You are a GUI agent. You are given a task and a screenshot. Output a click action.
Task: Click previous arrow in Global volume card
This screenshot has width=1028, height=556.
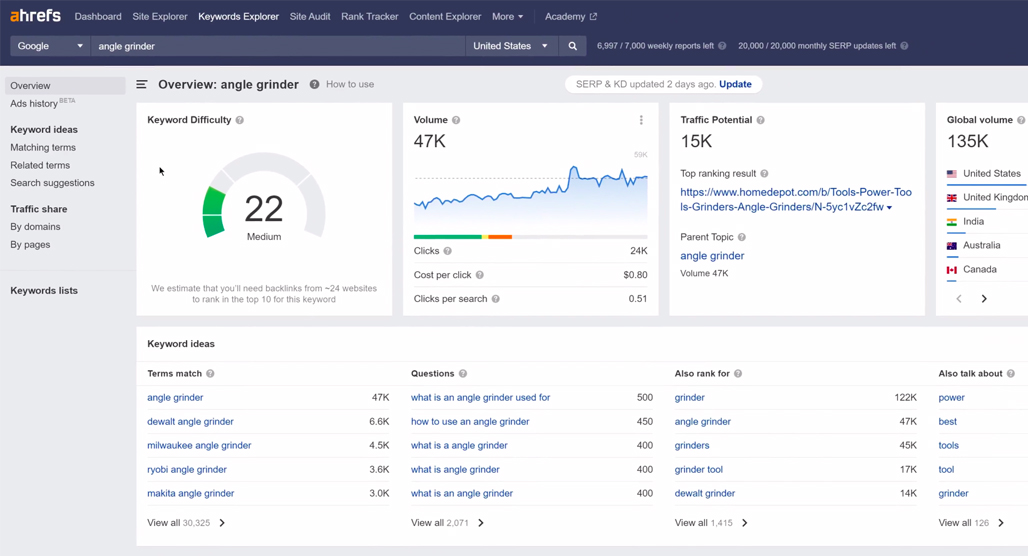959,299
